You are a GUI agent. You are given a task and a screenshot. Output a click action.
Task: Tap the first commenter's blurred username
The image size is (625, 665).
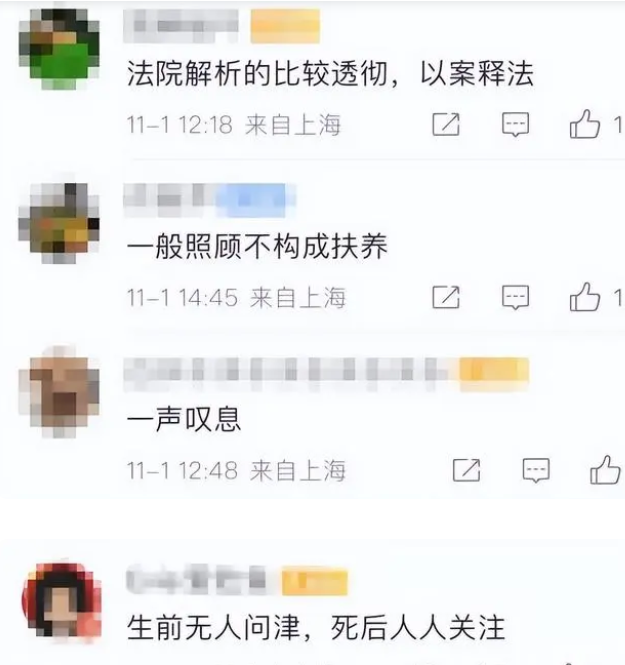[181, 26]
